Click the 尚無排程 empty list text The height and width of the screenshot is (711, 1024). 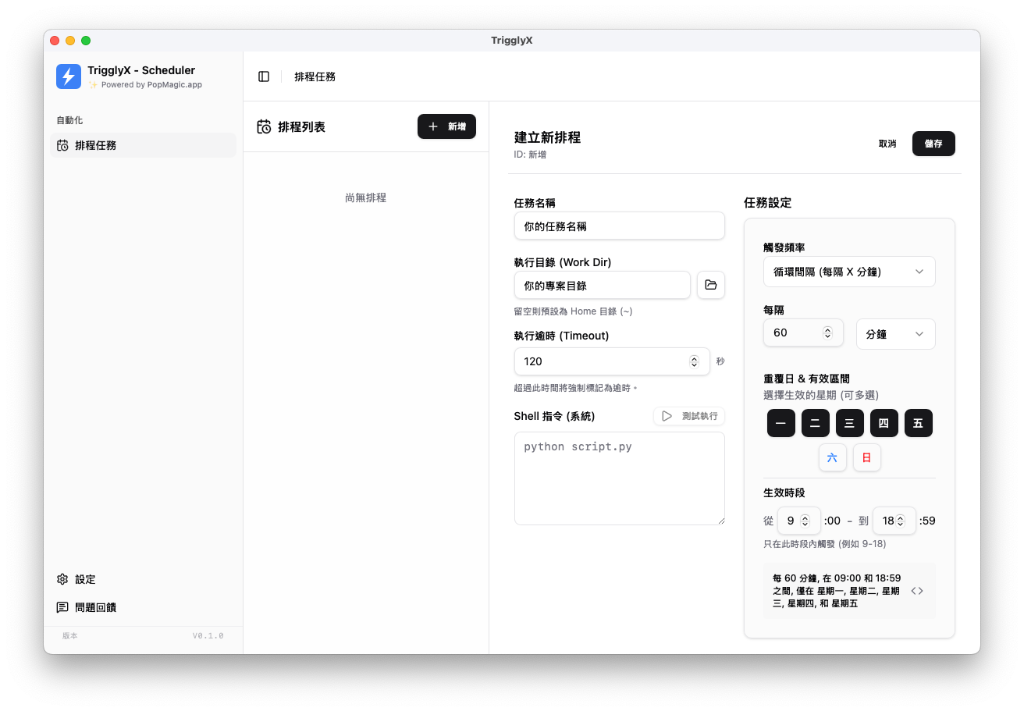366,197
